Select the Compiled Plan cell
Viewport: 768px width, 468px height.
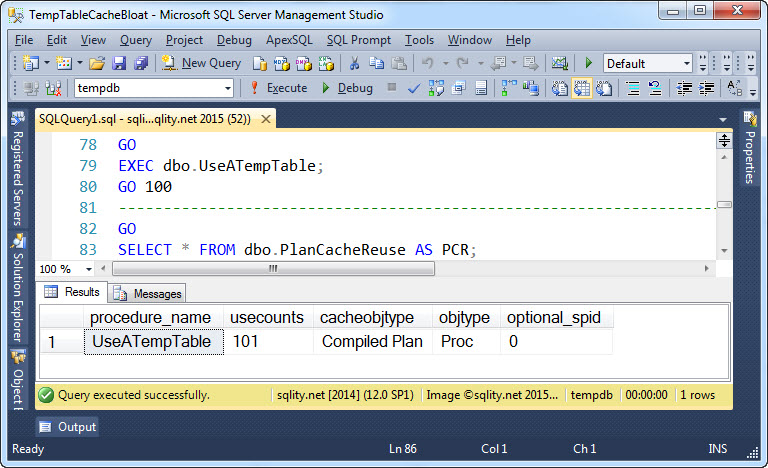point(372,342)
